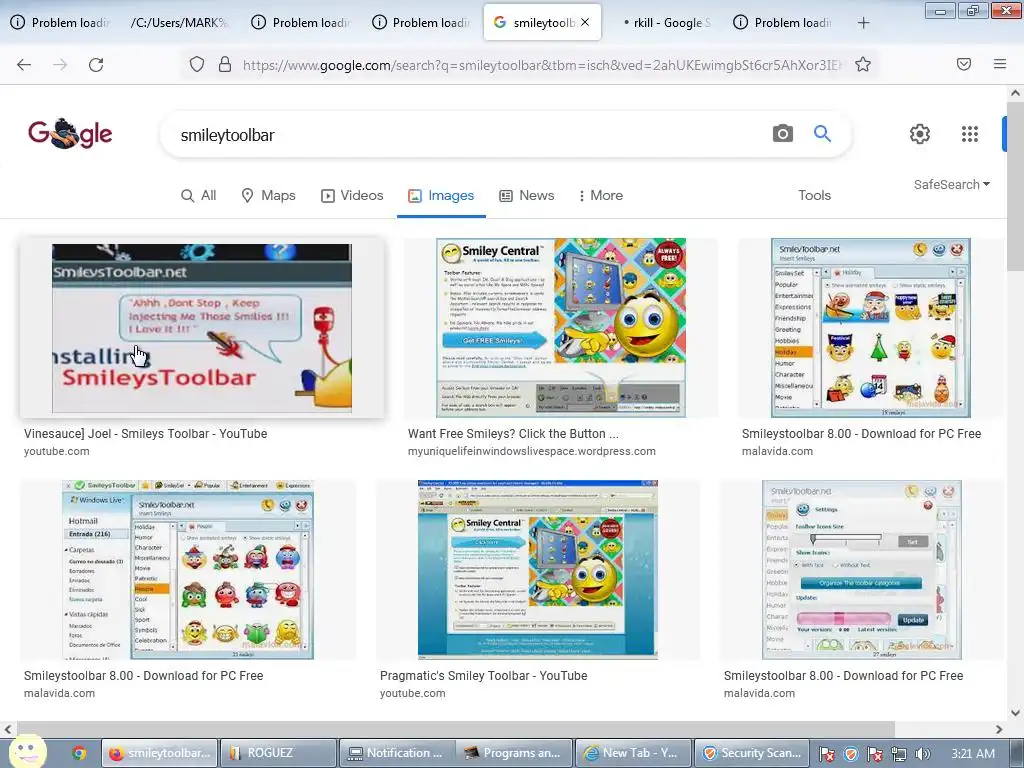Screen dimensions: 1024x768
Task: Click myuniquelifeinwindowslivespace.wordpress.com source
Action: (x=532, y=451)
